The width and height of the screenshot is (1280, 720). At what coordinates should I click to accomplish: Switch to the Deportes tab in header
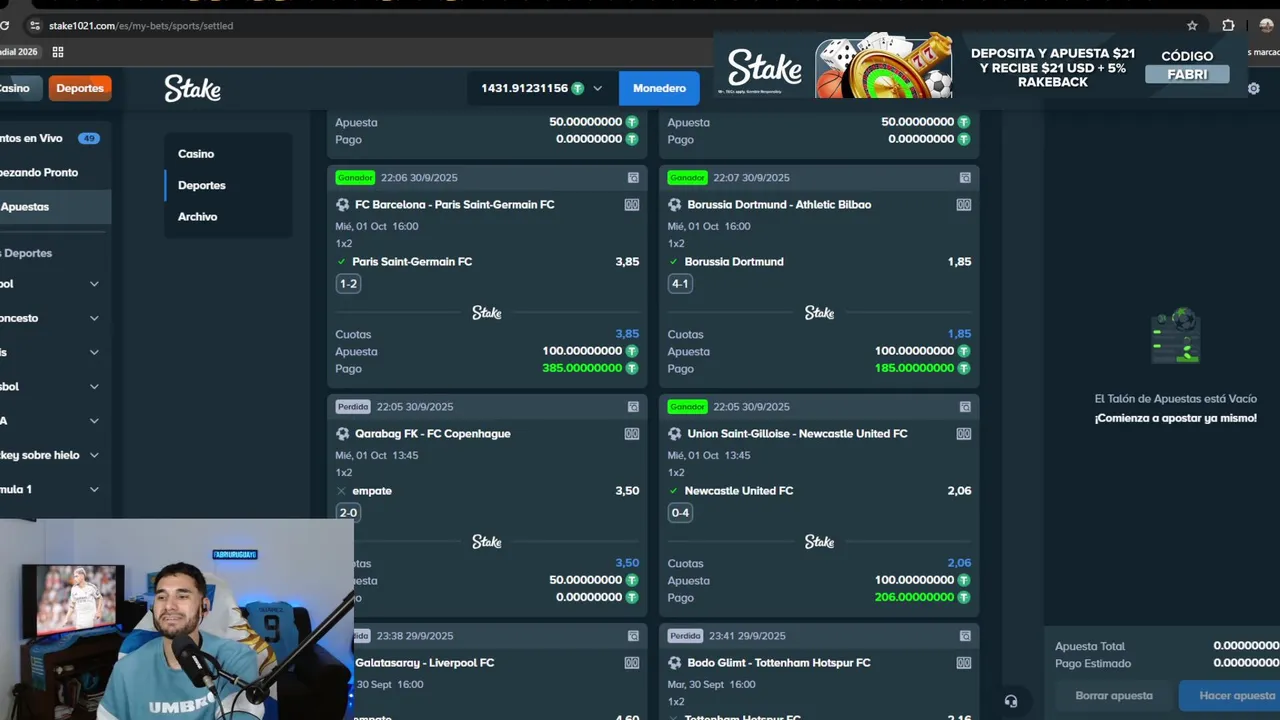[x=80, y=88]
